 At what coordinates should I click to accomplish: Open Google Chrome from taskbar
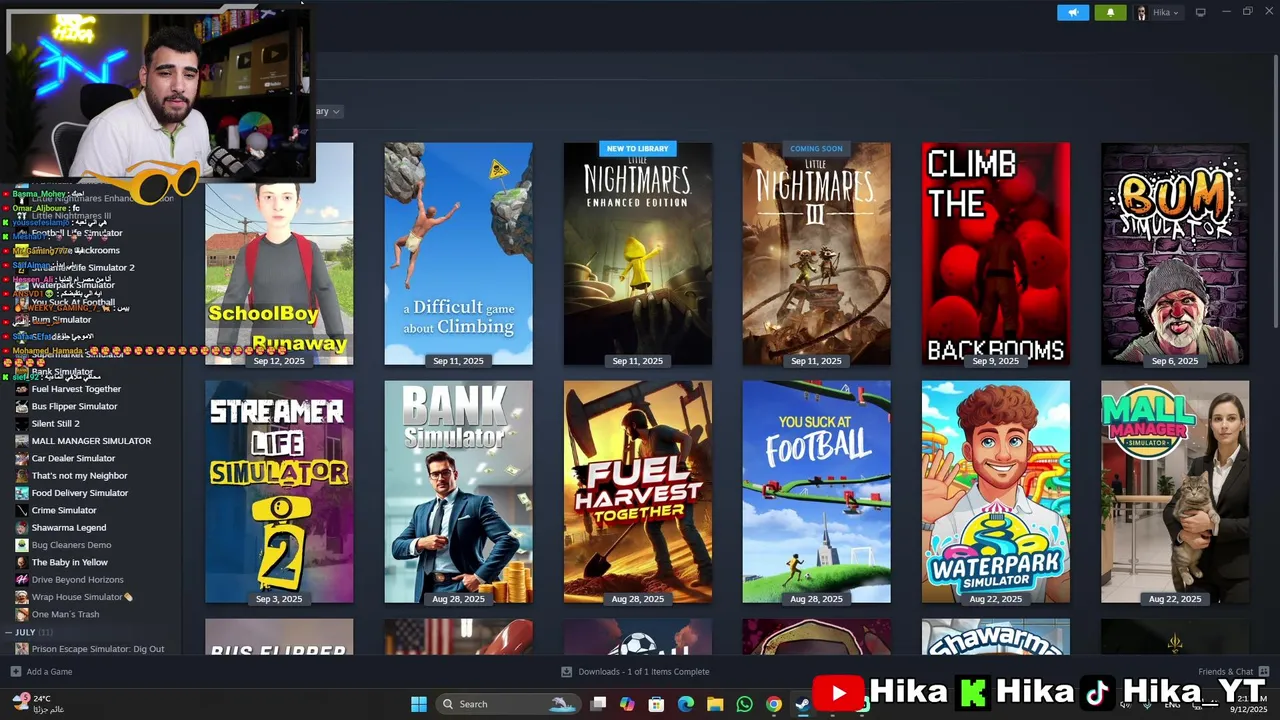point(773,704)
